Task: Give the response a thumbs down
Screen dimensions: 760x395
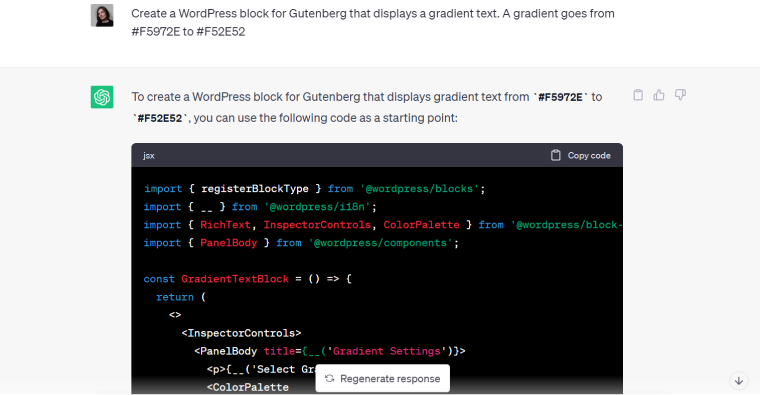Action: [680, 95]
